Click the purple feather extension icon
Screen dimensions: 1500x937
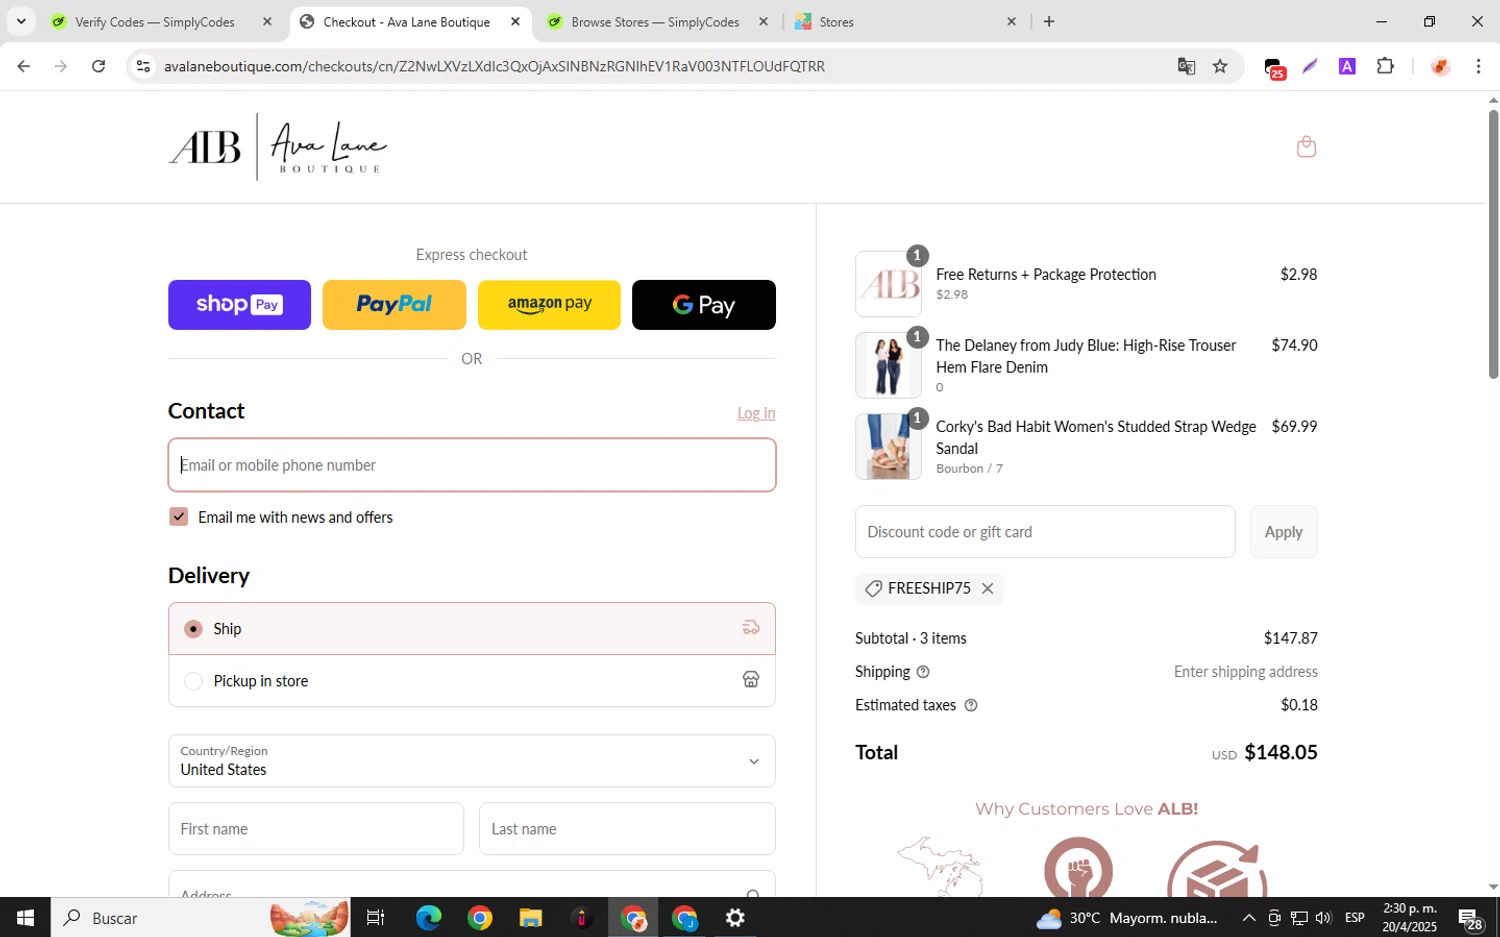tap(1310, 66)
